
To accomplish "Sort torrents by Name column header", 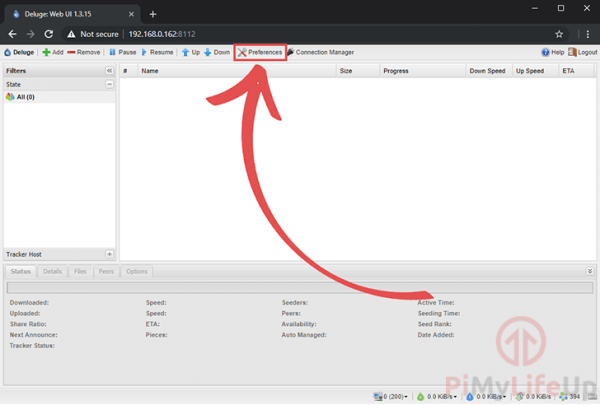I will point(150,71).
